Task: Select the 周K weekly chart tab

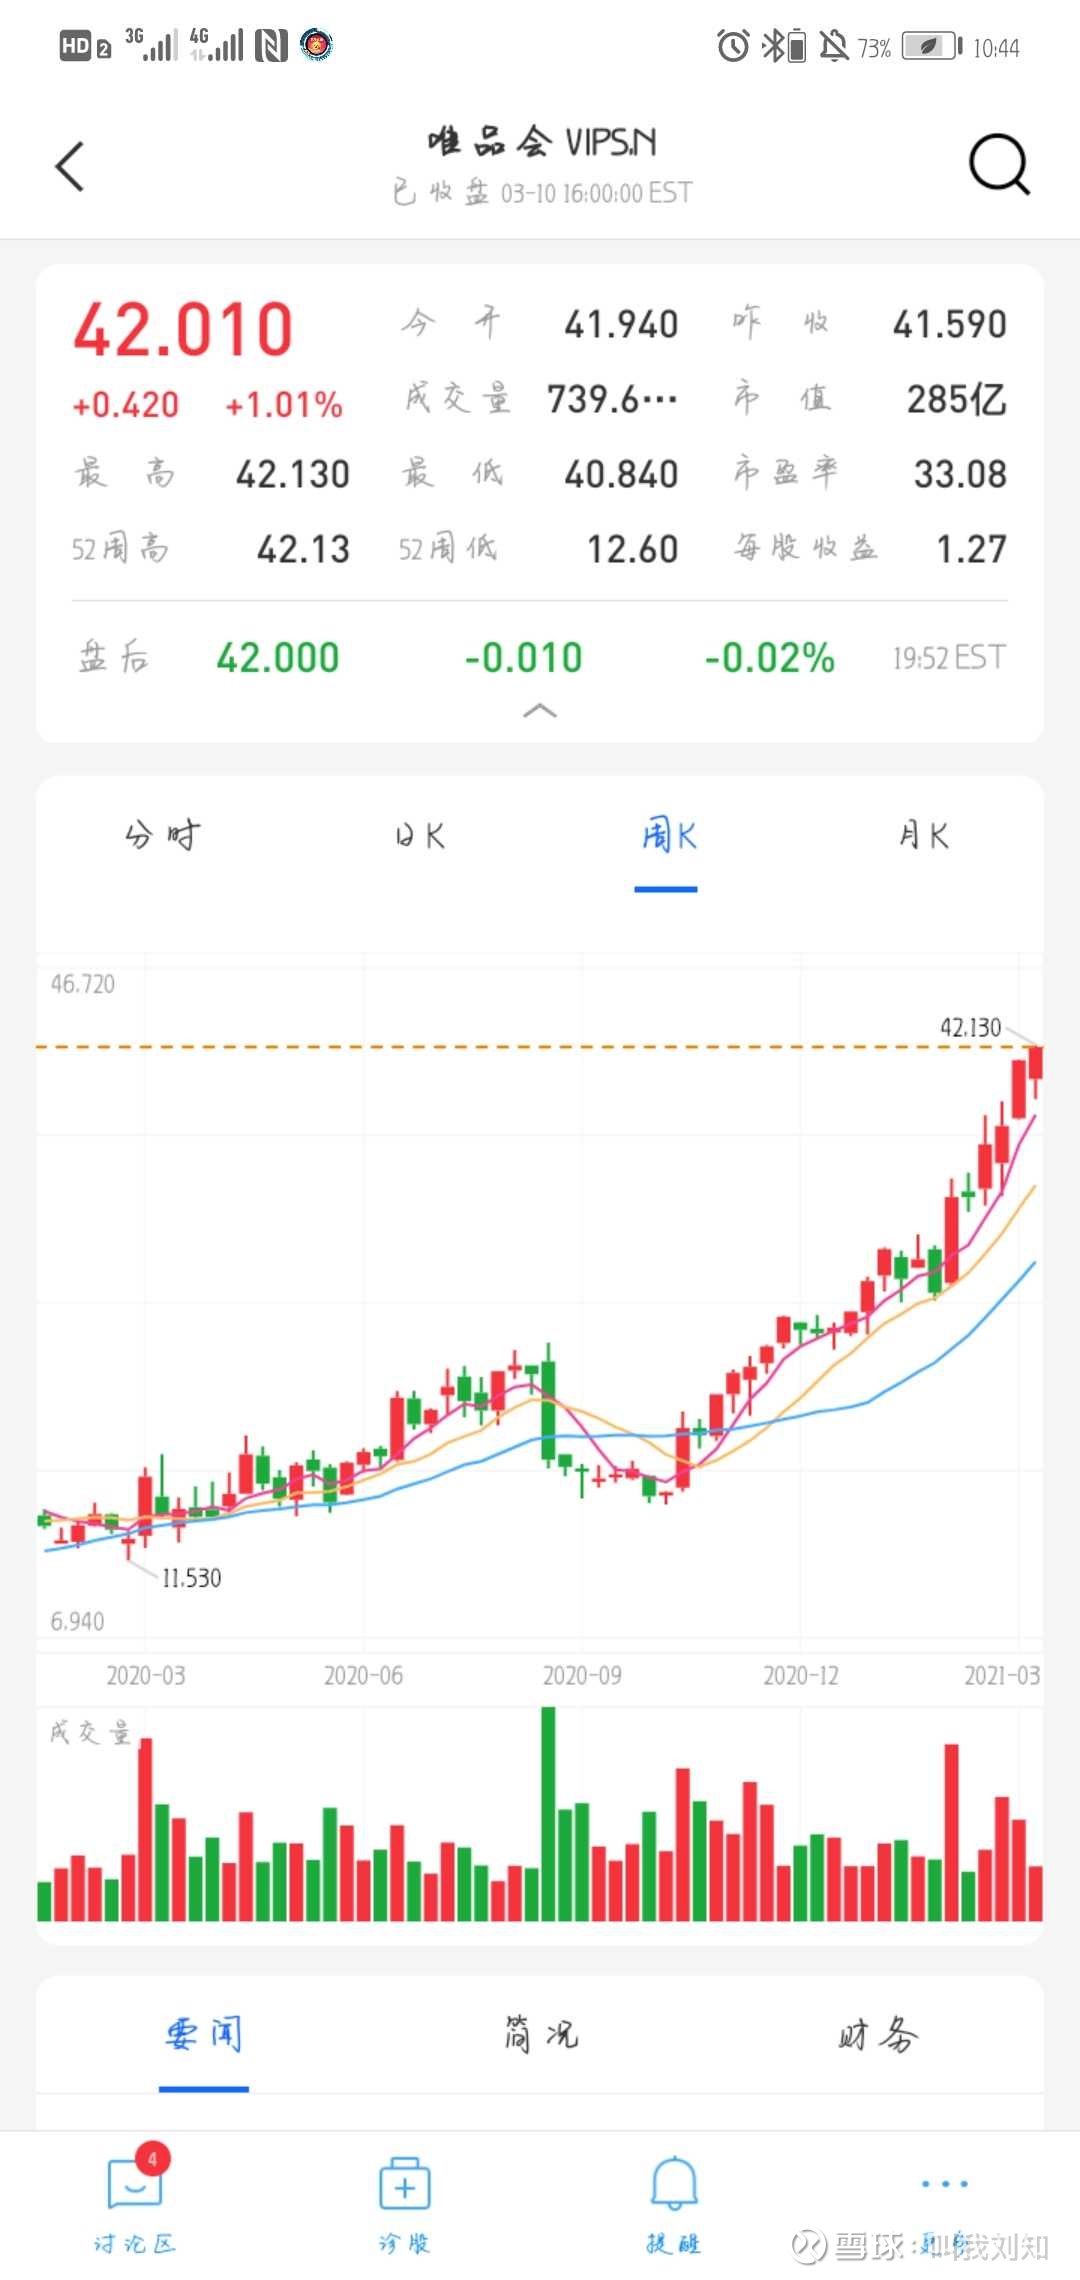Action: click(x=668, y=835)
